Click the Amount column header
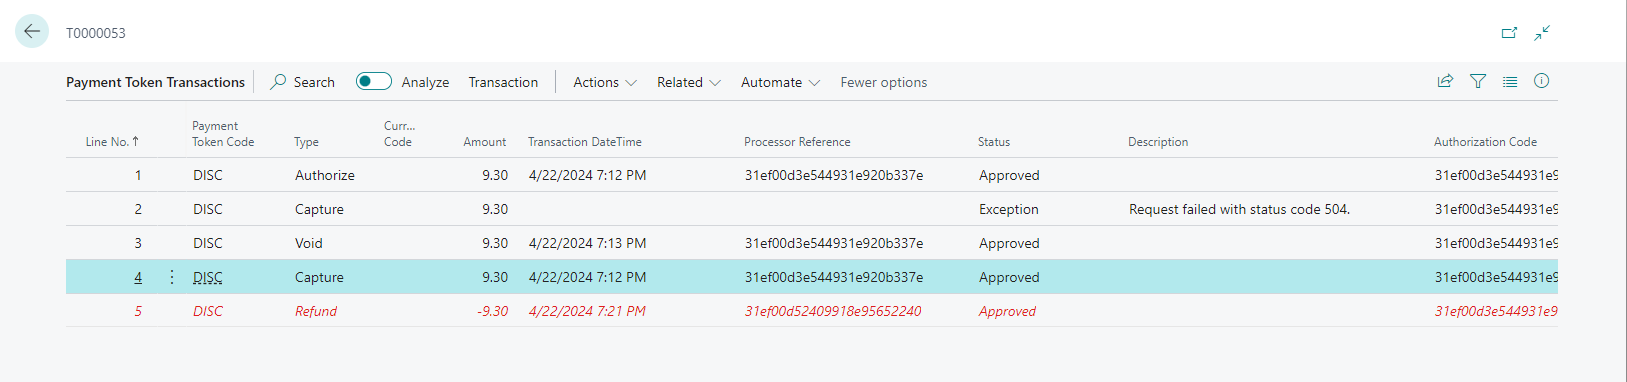Screen dimensions: 1627x382 485,142
